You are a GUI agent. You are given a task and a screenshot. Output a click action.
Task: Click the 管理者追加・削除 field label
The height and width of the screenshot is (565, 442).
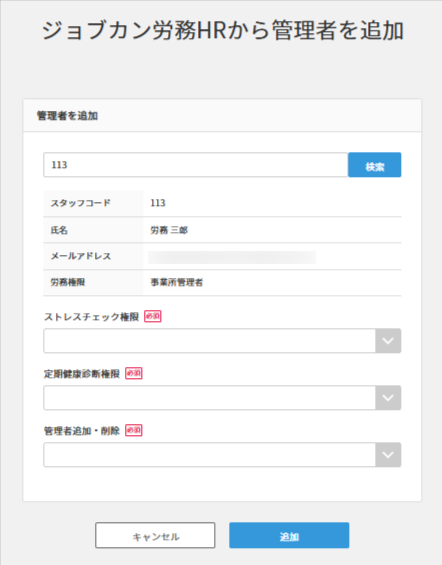(82, 431)
